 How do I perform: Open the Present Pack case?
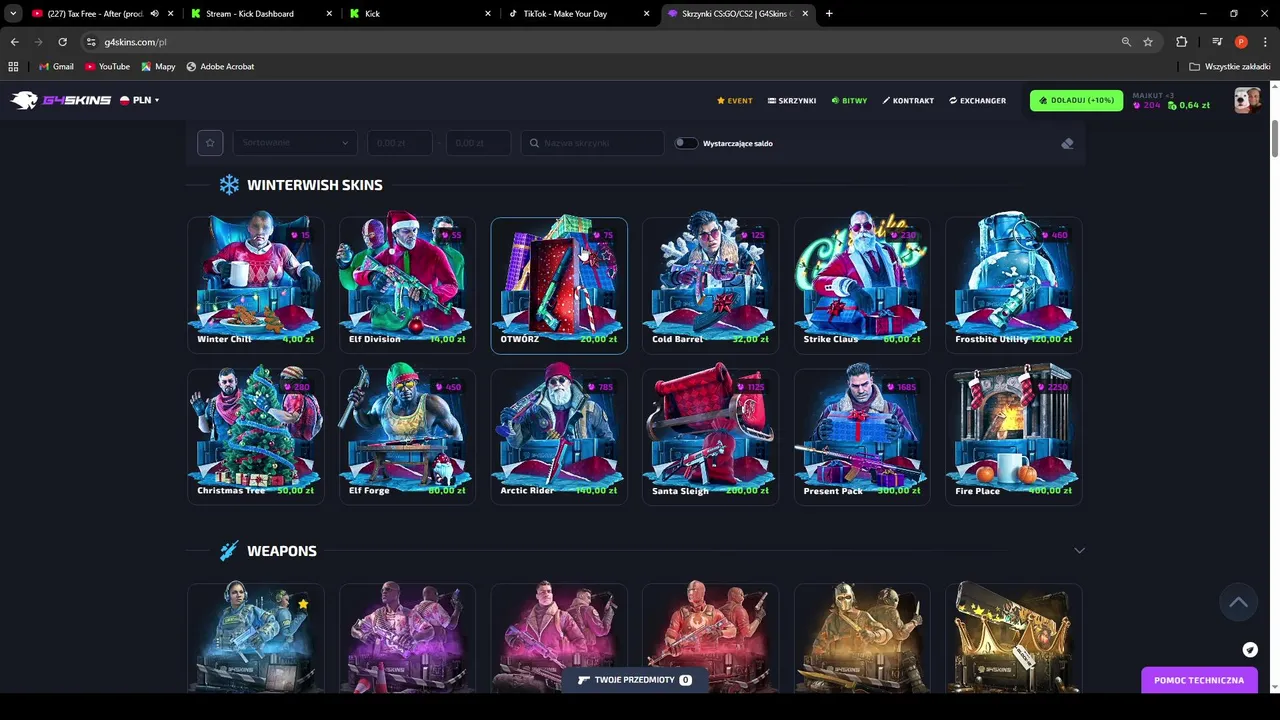coord(862,436)
